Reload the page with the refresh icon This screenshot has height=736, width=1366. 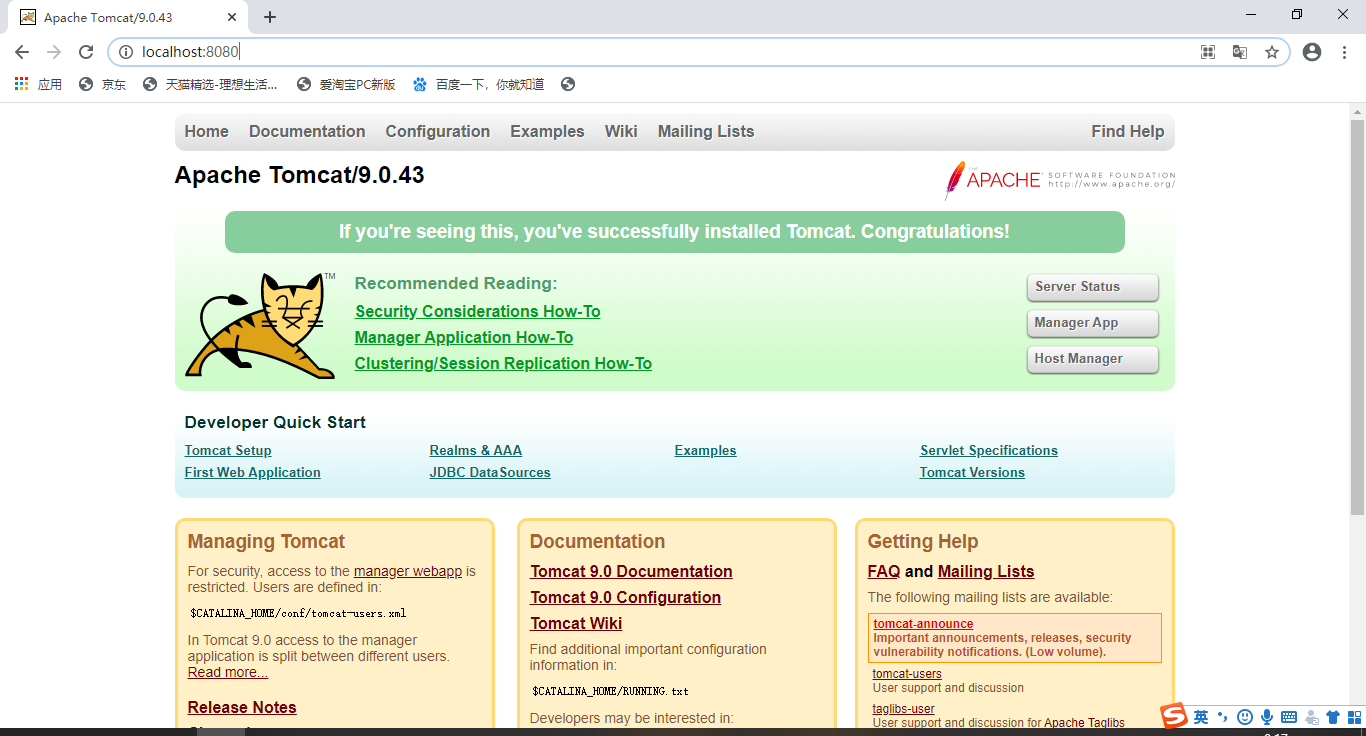[86, 52]
